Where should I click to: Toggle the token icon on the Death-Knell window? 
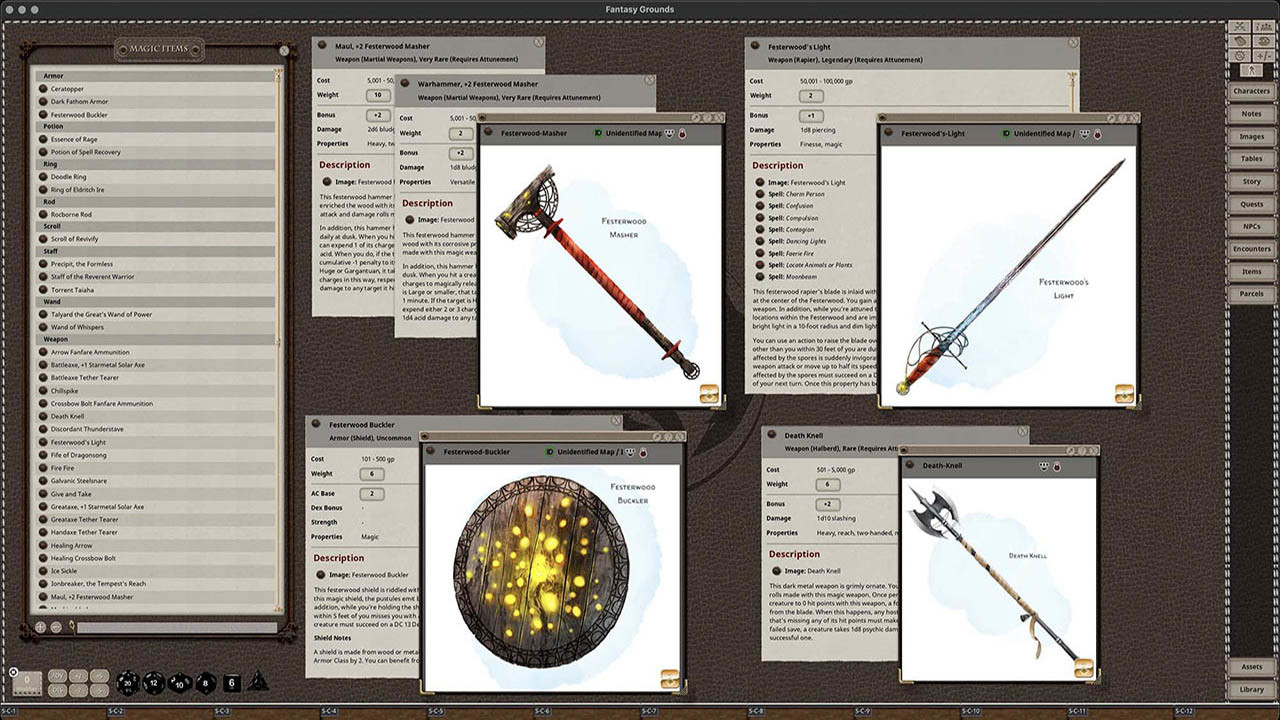[1057, 465]
